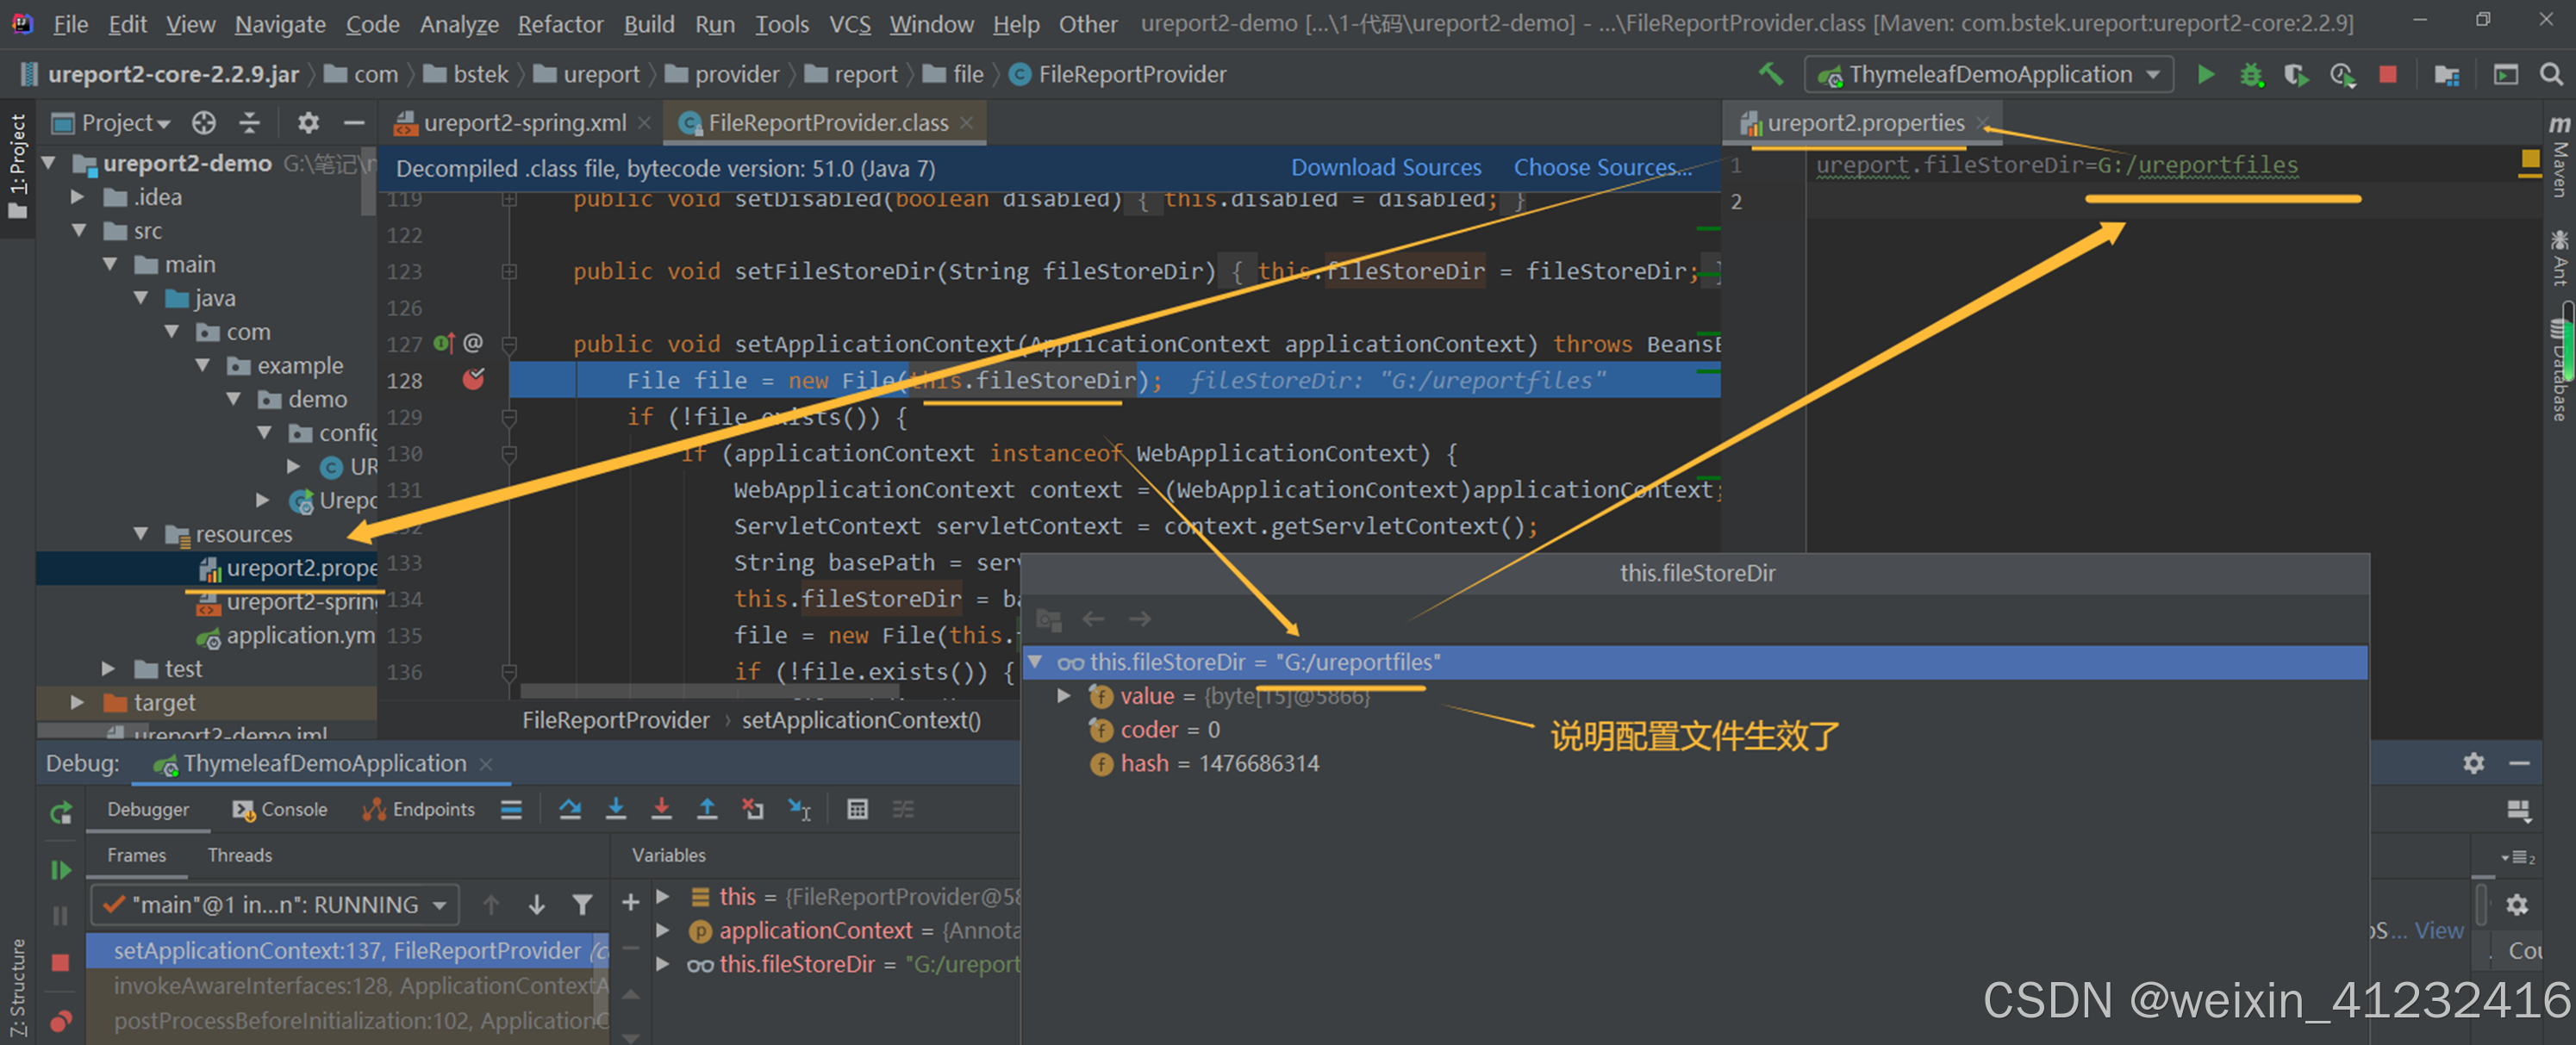The height and width of the screenshot is (1045, 2576).
Task: Click the Step Over debugger icon
Action: coord(570,809)
